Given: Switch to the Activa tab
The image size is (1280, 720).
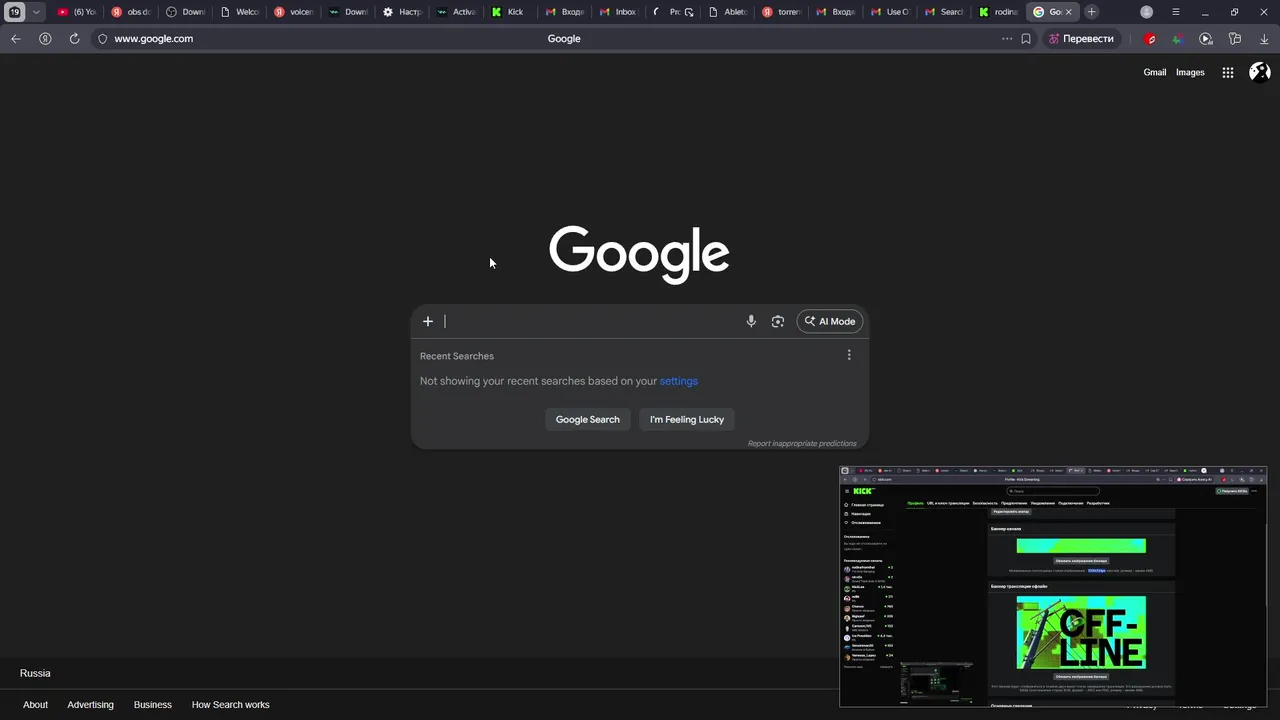Looking at the screenshot, I should click(455, 12).
